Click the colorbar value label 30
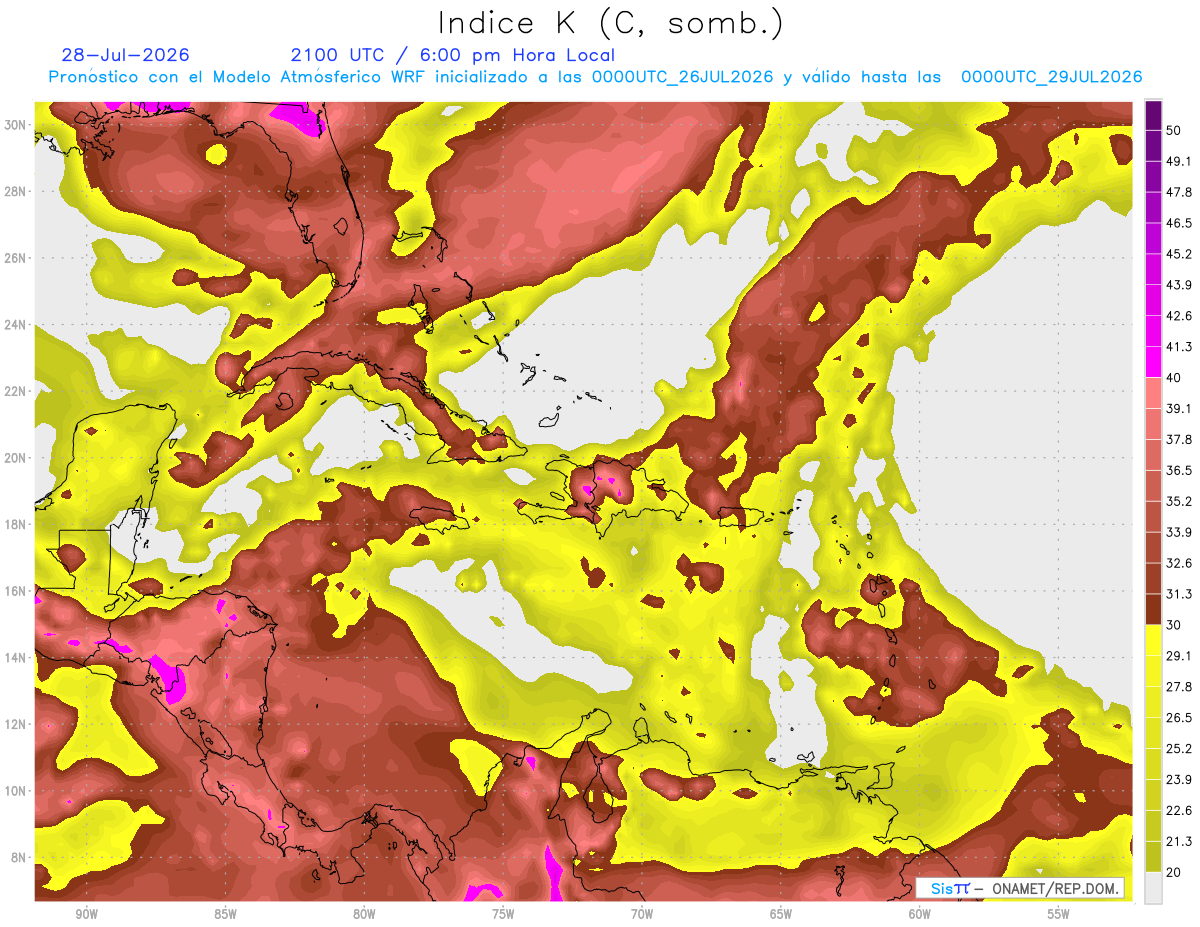Viewport: 1200px width, 927px height. pyautogui.click(x=1173, y=625)
